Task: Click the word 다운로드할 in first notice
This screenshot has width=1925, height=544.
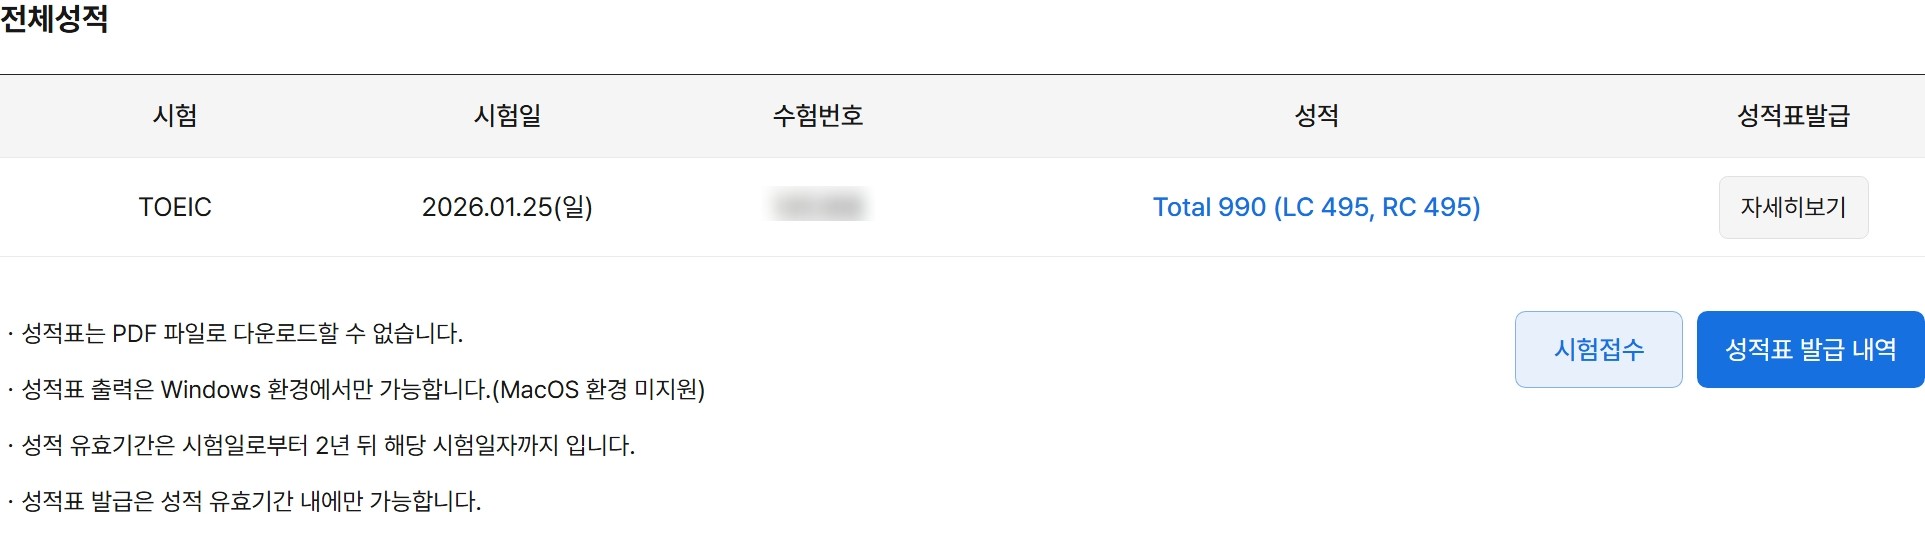Action: coord(286,333)
